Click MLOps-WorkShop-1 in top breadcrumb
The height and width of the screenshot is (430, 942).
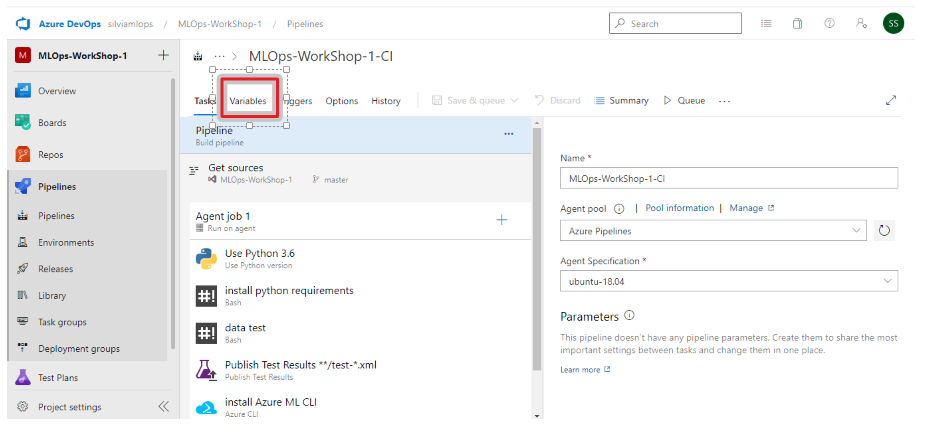pyautogui.click(x=220, y=24)
